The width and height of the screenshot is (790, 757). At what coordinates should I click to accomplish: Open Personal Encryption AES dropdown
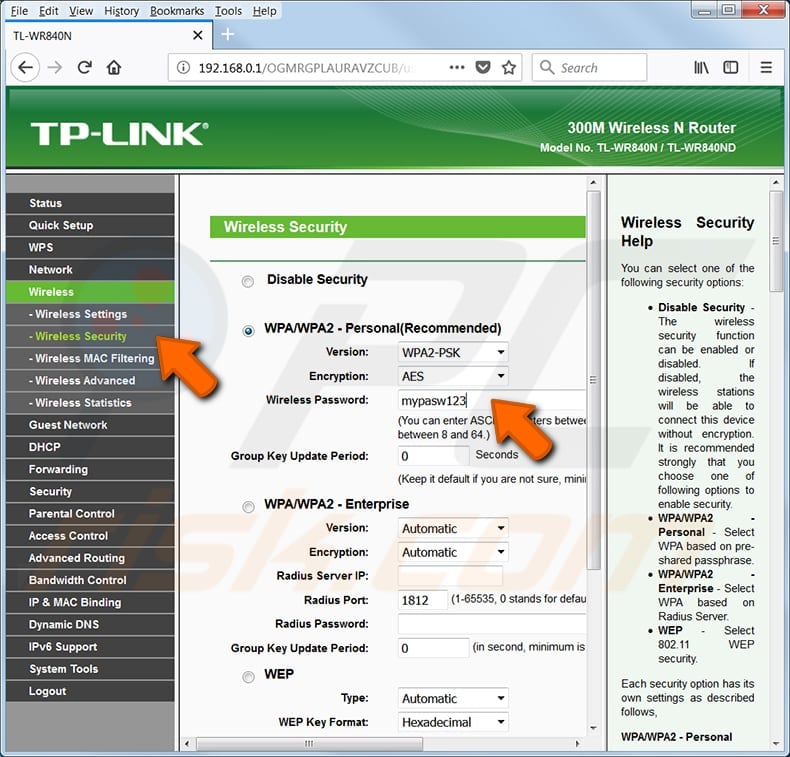point(452,376)
